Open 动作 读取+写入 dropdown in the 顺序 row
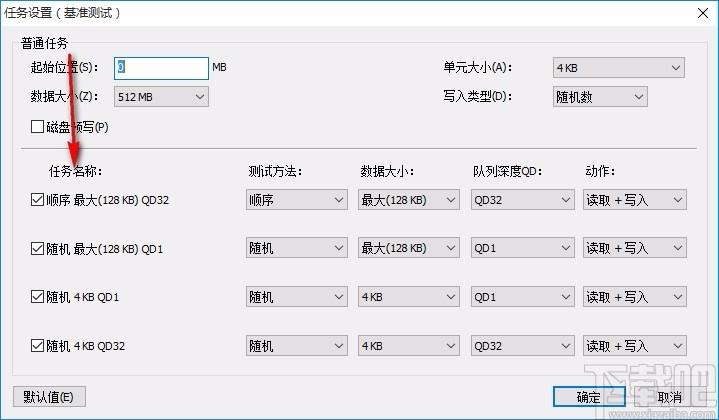The image size is (719, 420). (635, 200)
